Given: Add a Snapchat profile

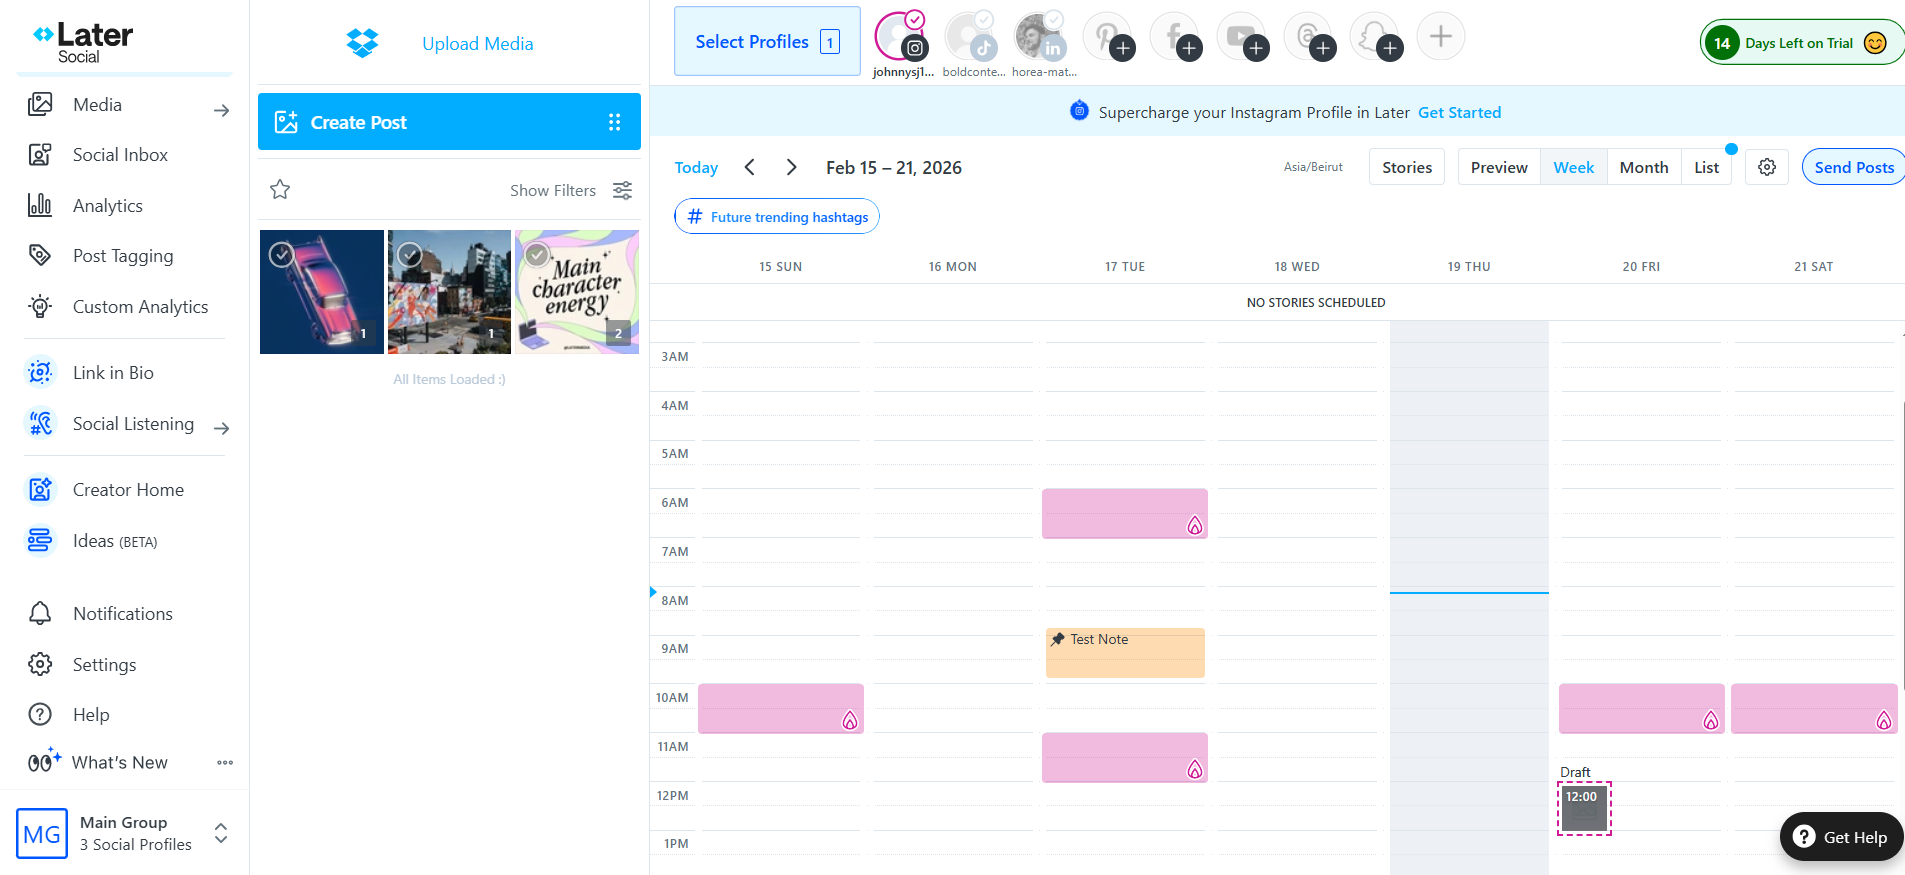Looking at the screenshot, I should 1375,37.
